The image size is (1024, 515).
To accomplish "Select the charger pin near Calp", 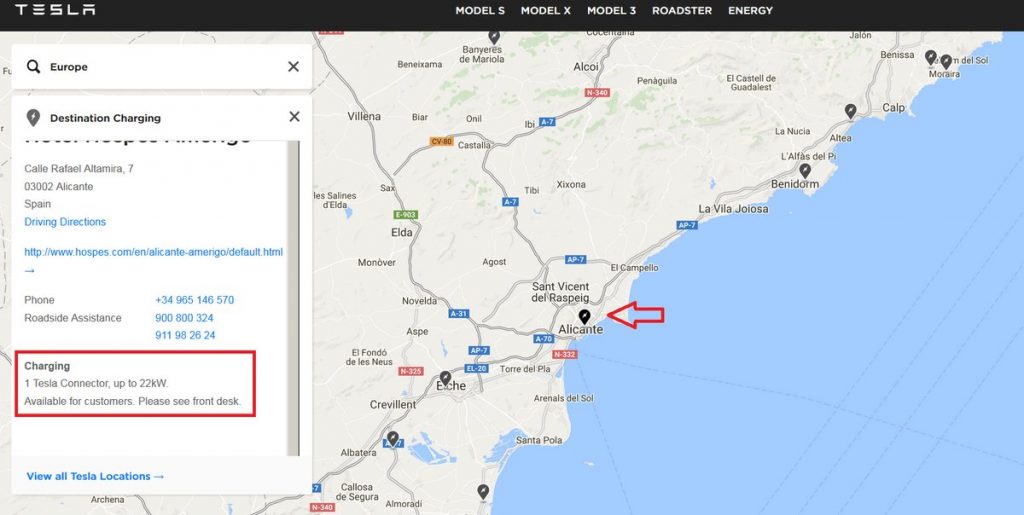I will point(850,111).
